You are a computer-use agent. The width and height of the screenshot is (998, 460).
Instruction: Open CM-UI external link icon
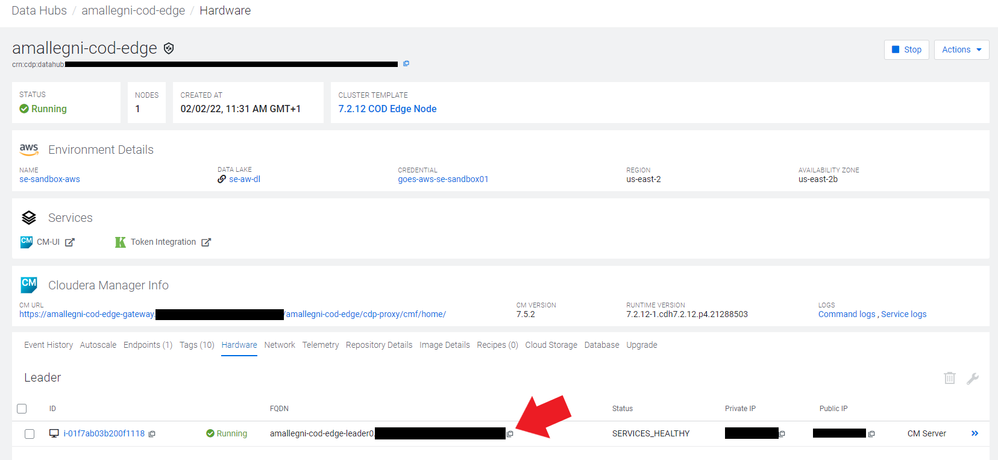pyautogui.click(x=70, y=242)
